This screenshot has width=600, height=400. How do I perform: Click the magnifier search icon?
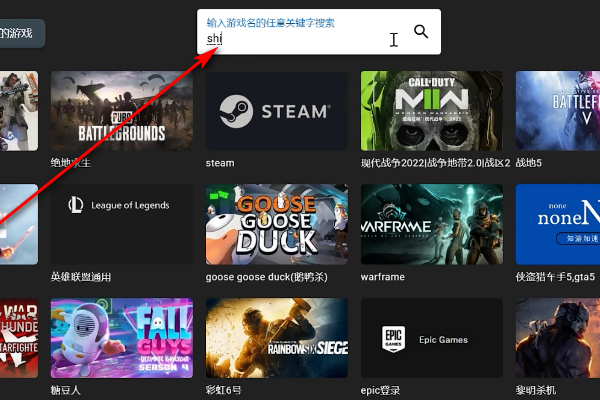coord(421,31)
